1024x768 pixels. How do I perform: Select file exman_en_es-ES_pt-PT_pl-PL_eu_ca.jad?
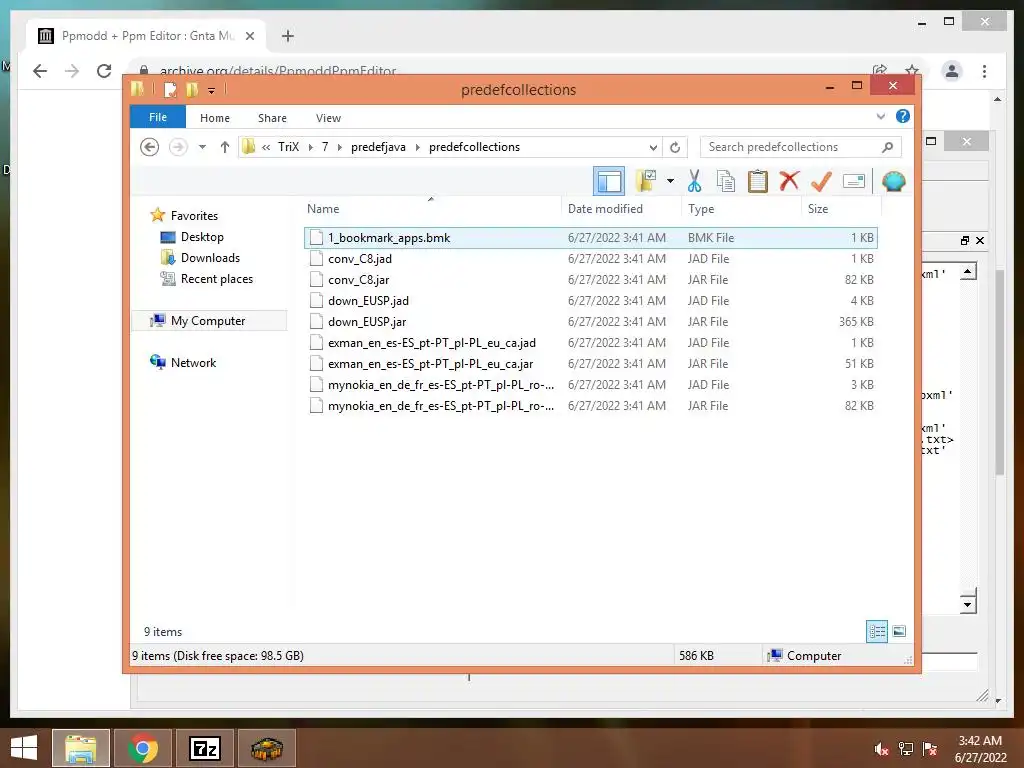pyautogui.click(x=590, y=342)
